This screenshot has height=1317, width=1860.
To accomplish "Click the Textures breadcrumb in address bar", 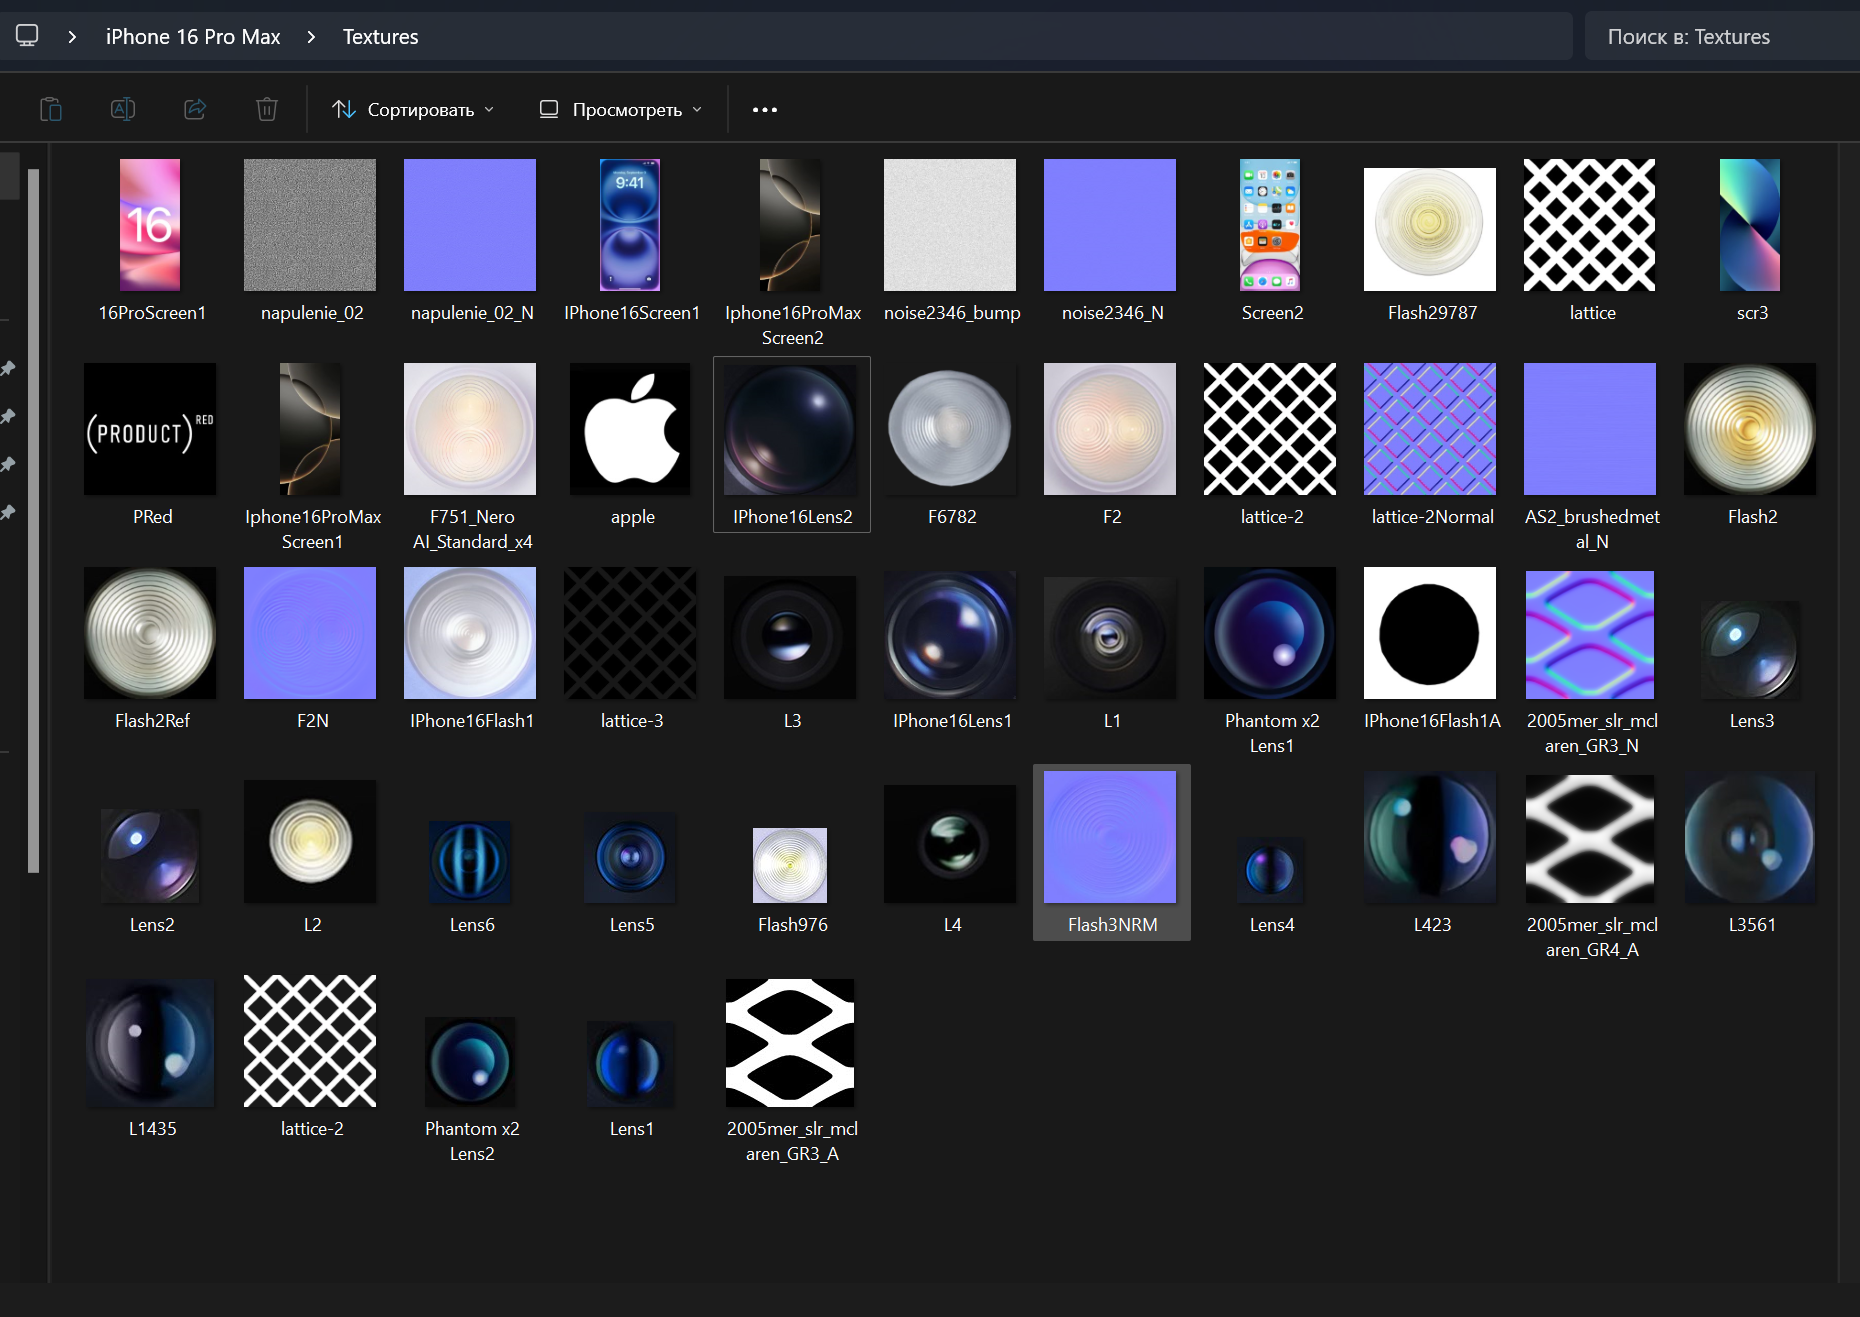I will click(x=380, y=37).
